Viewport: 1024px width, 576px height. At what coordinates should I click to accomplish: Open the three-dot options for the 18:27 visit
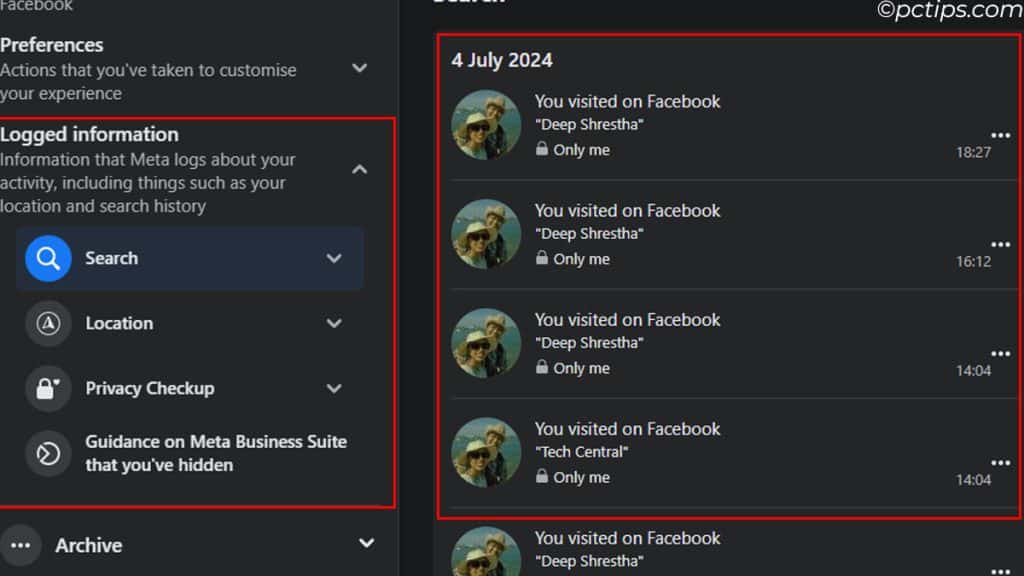[999, 134]
